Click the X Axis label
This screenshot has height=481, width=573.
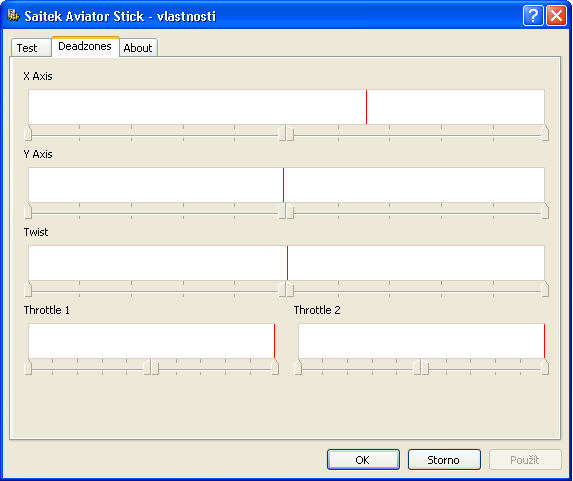[38, 76]
